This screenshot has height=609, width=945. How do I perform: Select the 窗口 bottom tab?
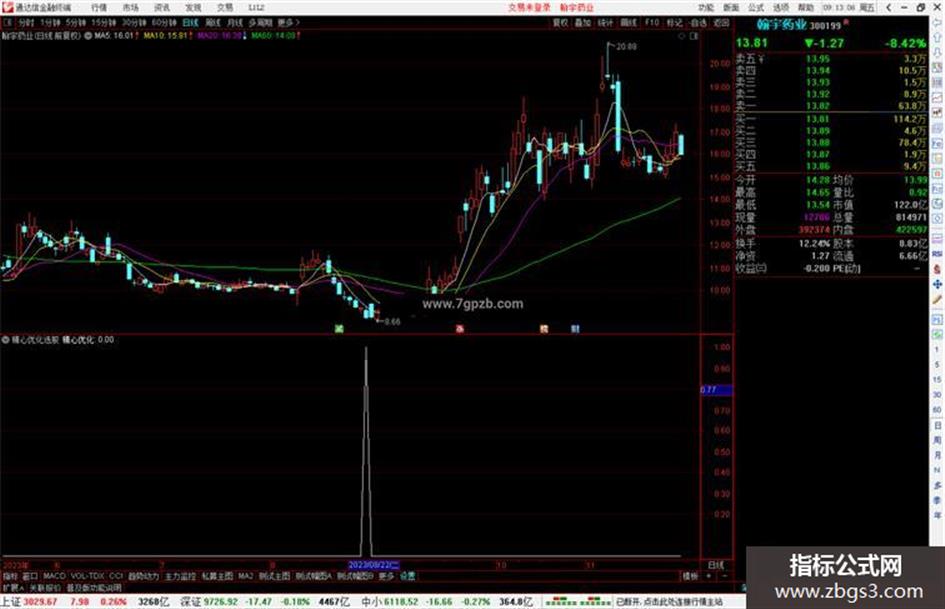30,576
